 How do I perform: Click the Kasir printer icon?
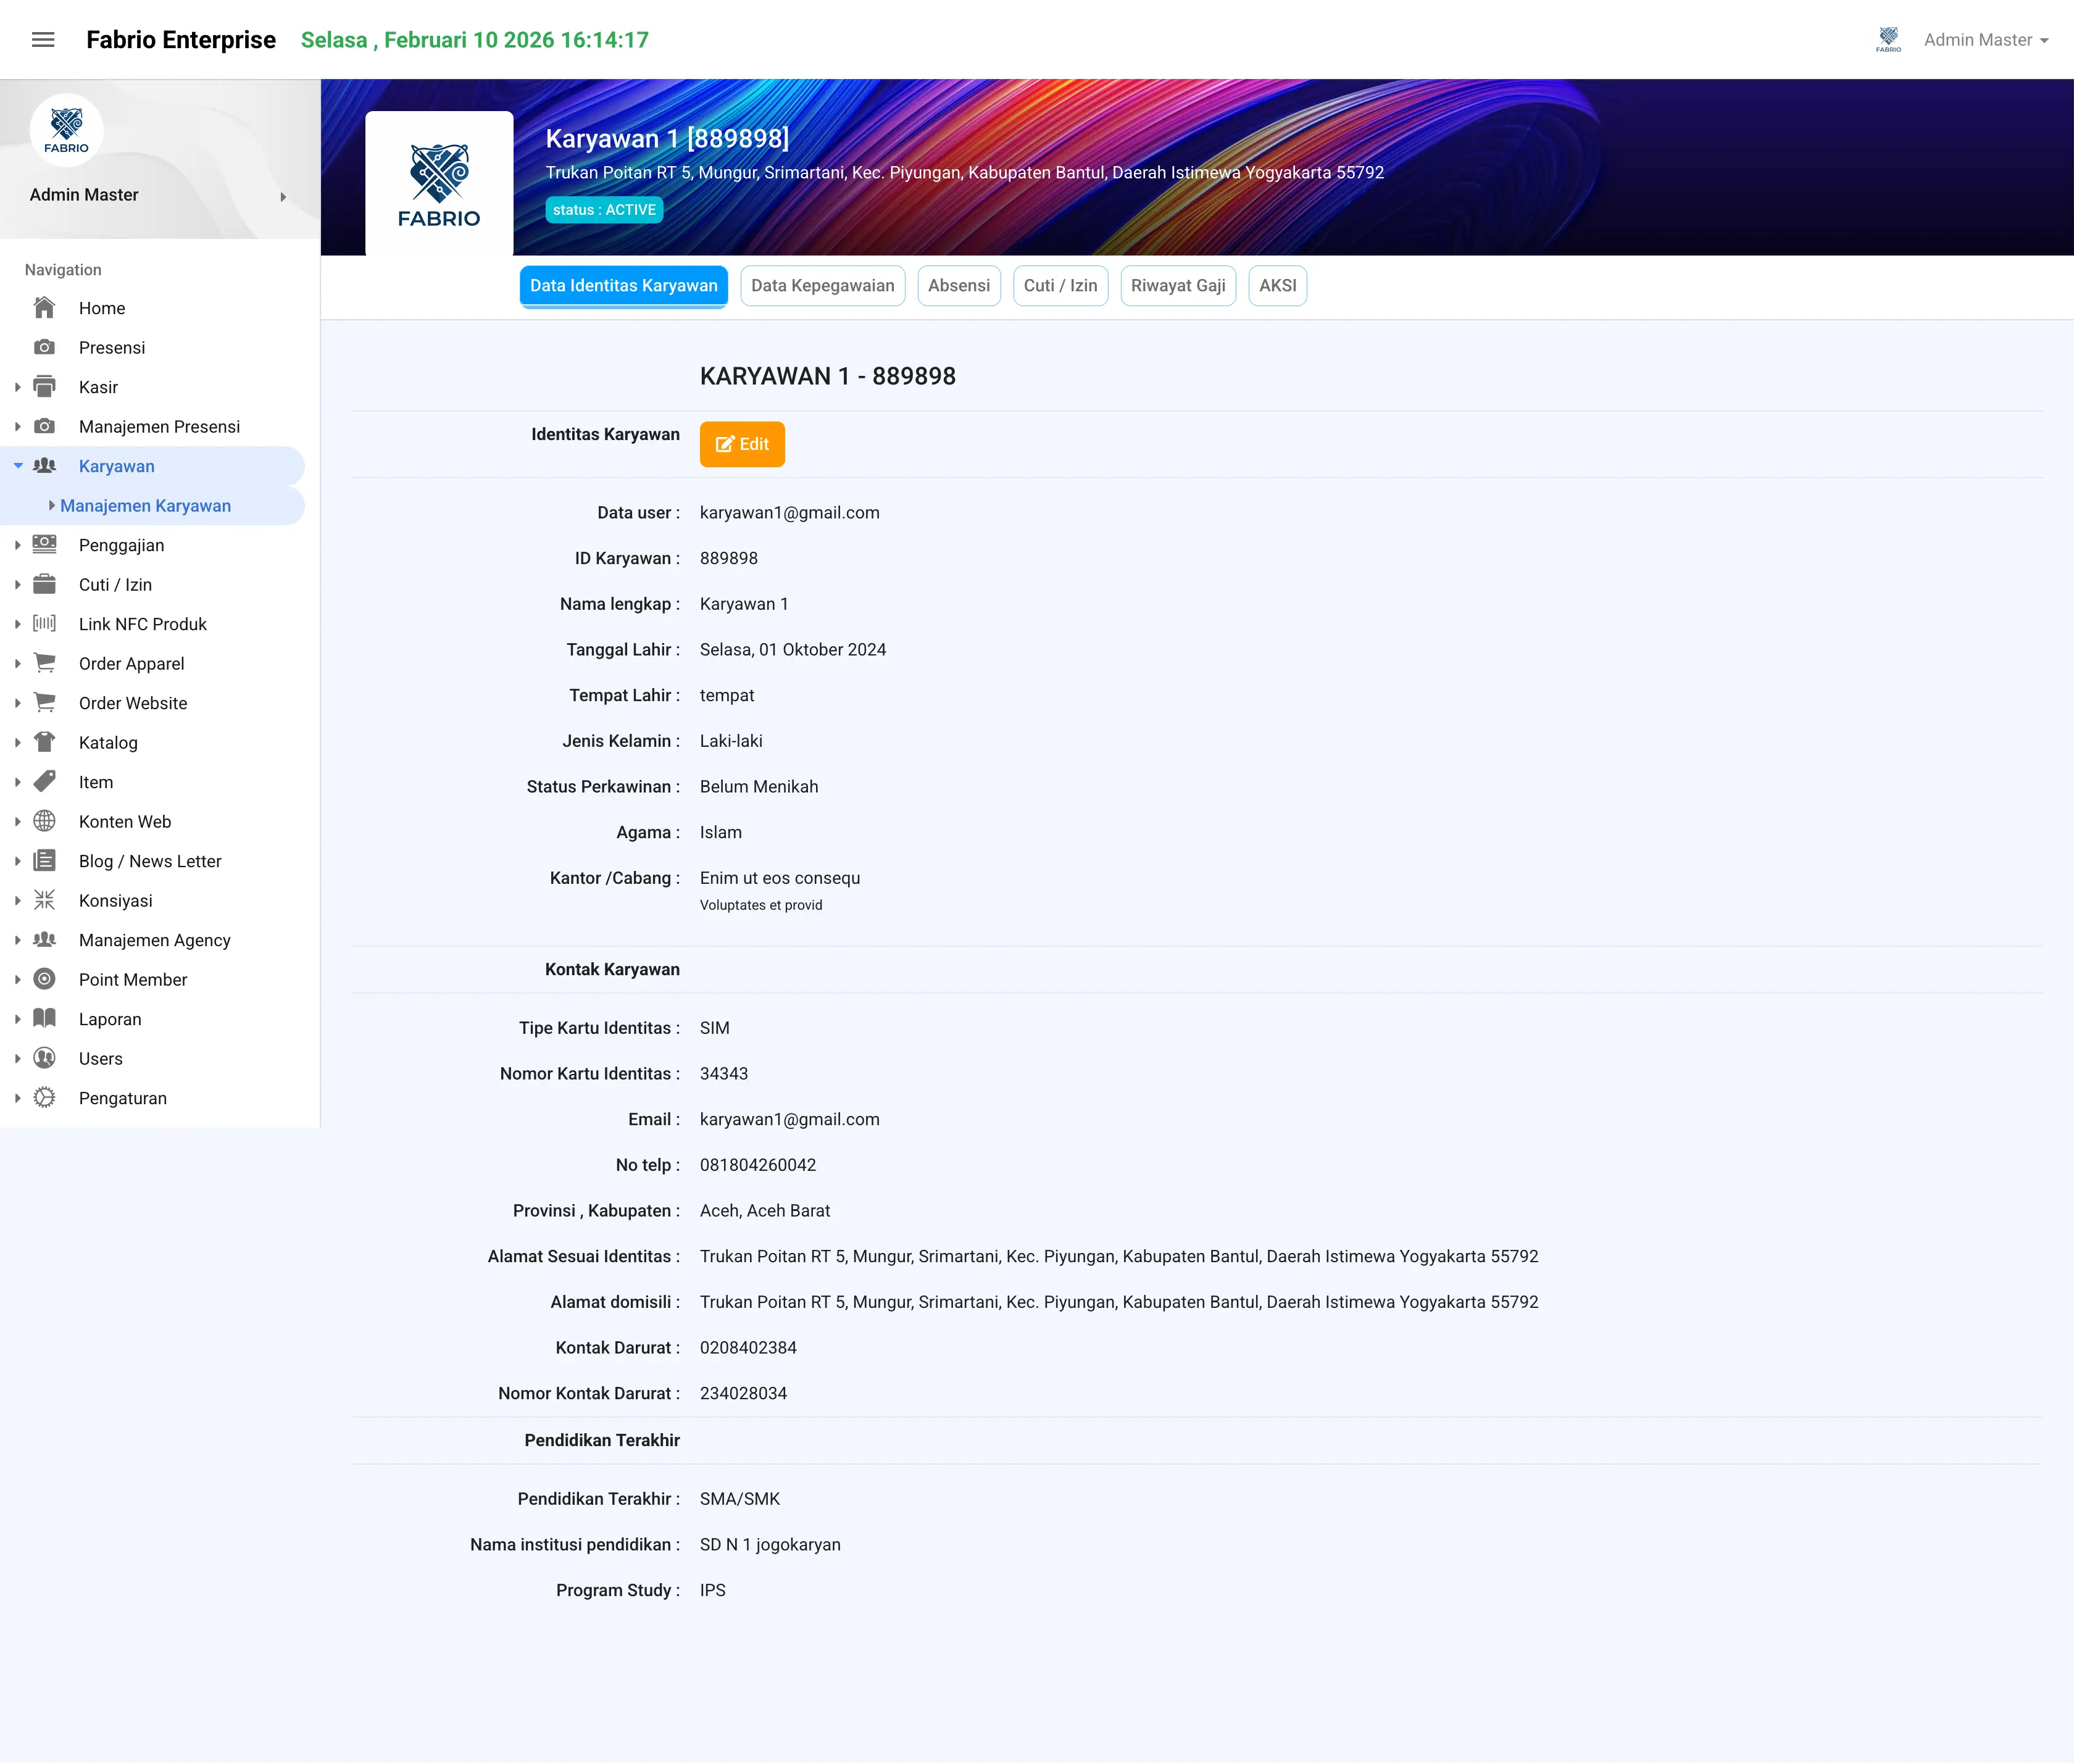click(x=44, y=386)
